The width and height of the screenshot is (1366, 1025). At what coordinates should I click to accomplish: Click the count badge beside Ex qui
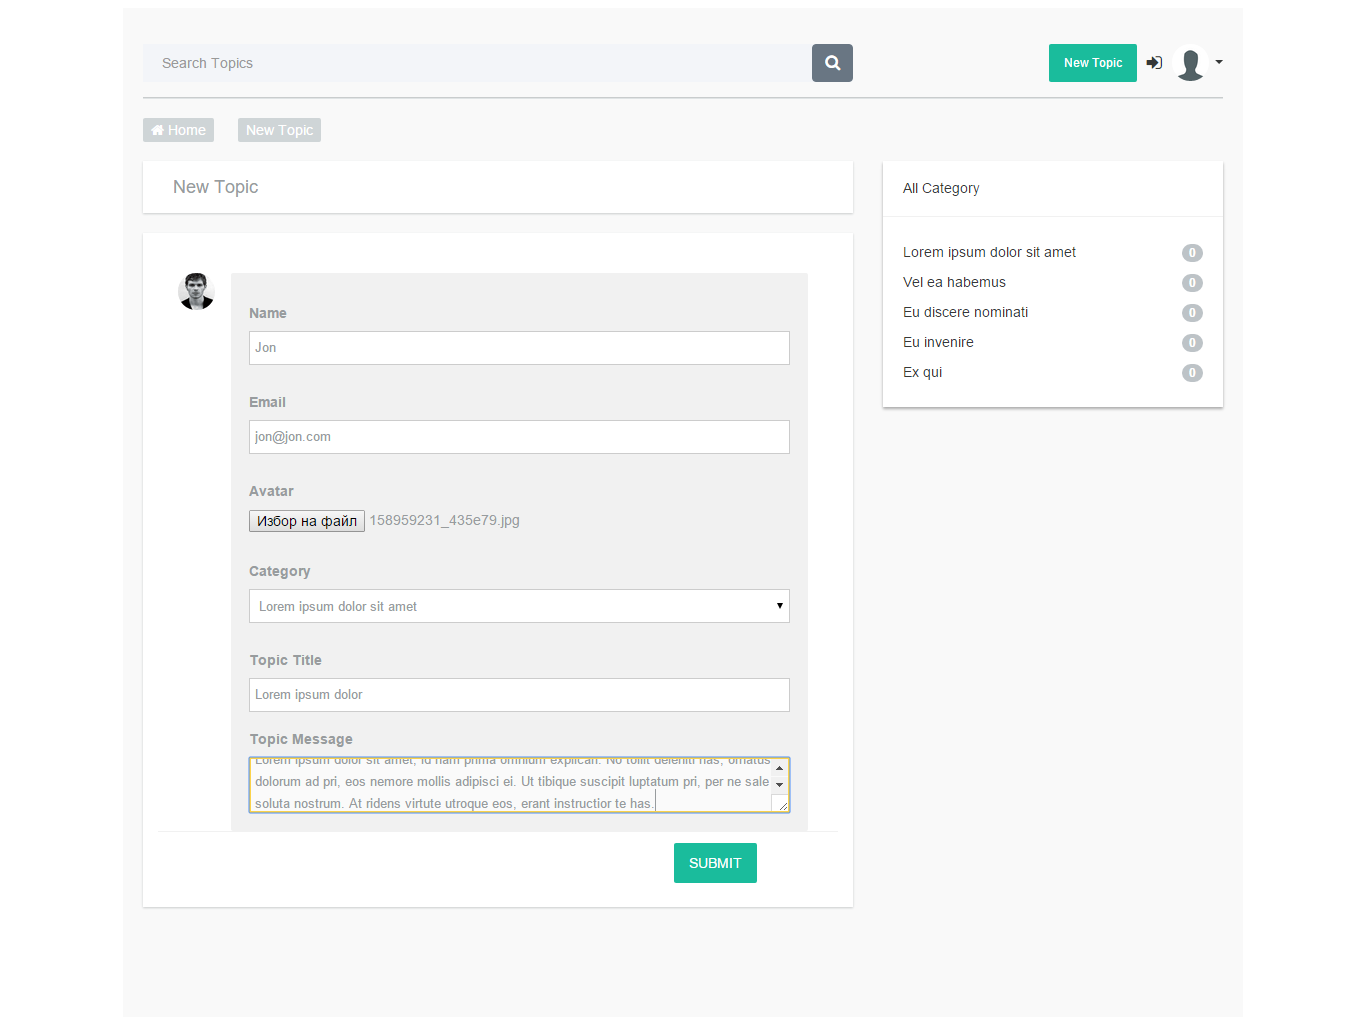(1191, 373)
